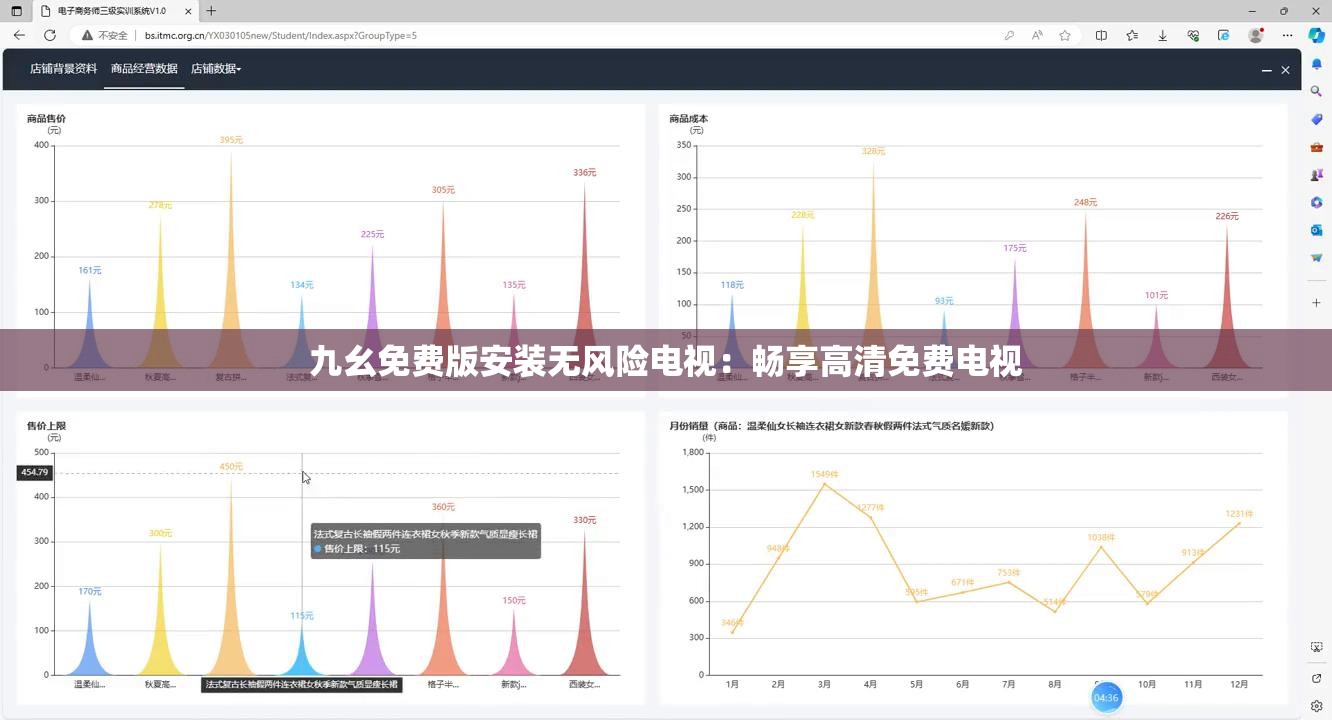Click the 商品成本 chart title

689,119
